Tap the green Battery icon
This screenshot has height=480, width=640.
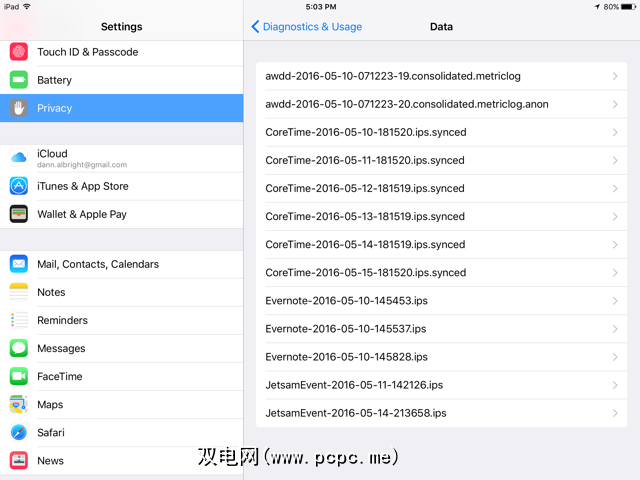[19, 80]
